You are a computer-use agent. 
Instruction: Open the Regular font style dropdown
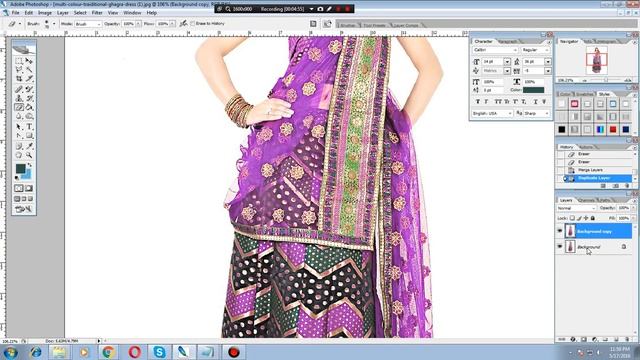535,50
